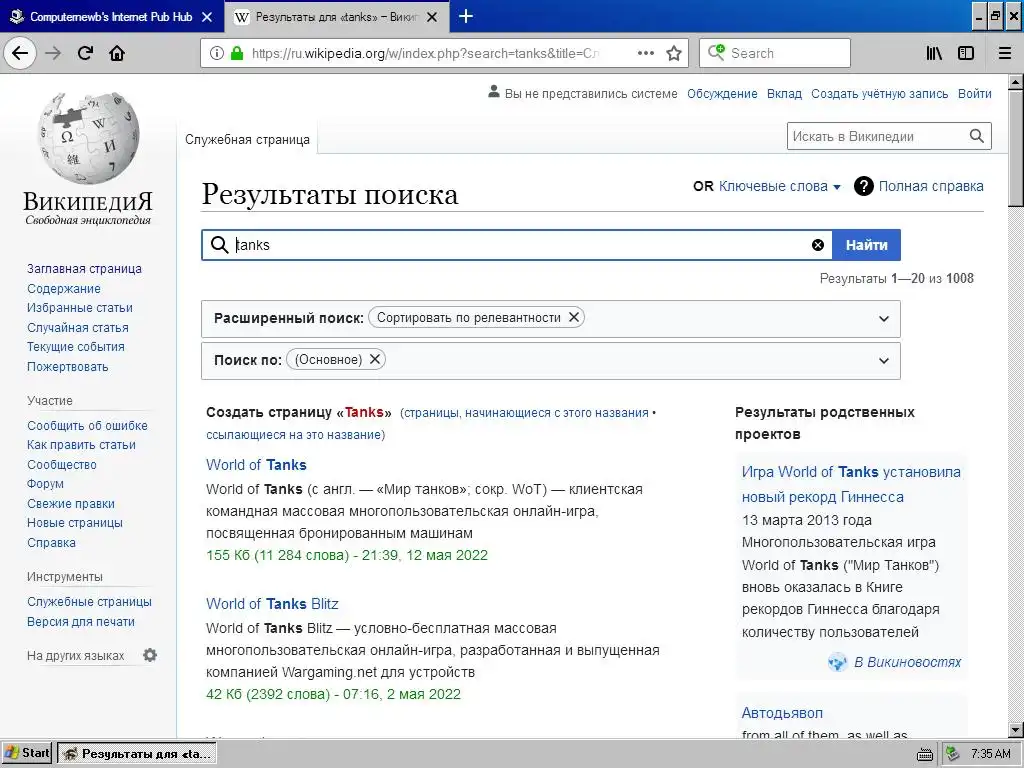This screenshot has width=1024, height=768.
Task: Open a new tab with the plus icon
Action: click(x=466, y=16)
